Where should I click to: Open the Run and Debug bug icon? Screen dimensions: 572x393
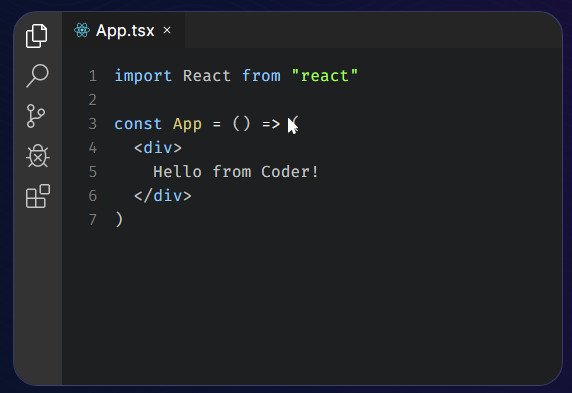[x=38, y=156]
